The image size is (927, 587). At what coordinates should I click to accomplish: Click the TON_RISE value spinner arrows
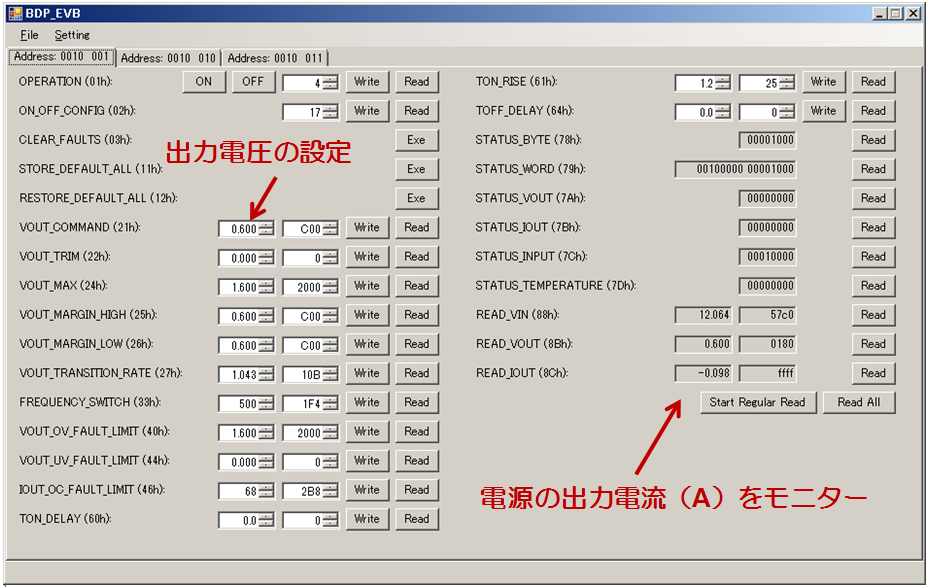click(x=723, y=83)
